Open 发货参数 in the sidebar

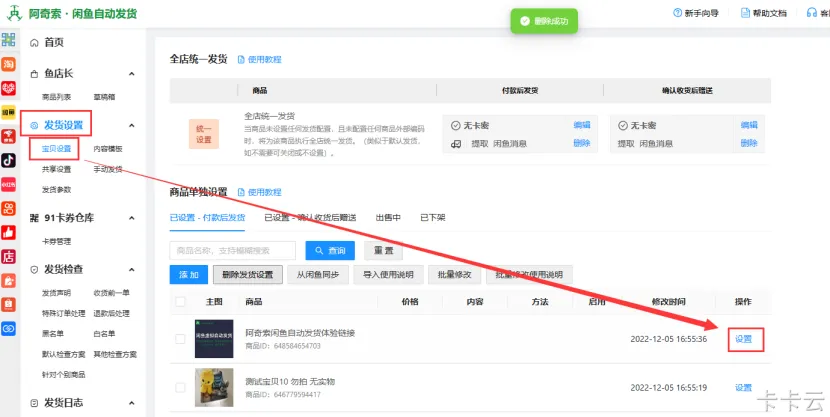56,189
